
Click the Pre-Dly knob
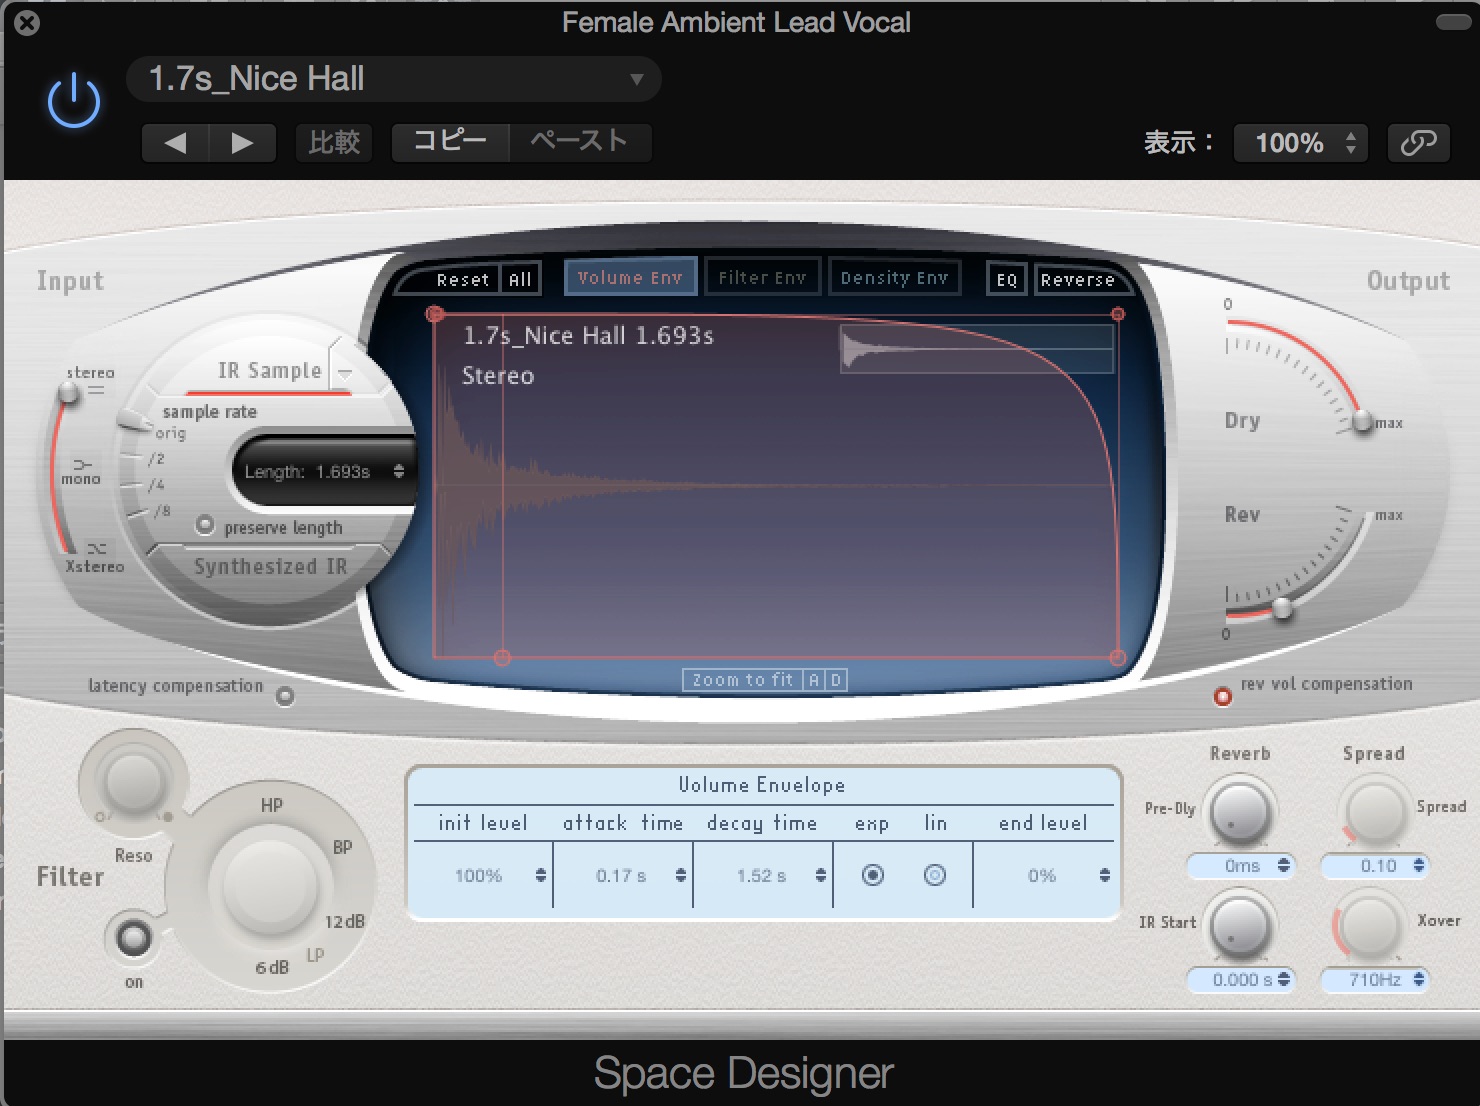(1240, 810)
